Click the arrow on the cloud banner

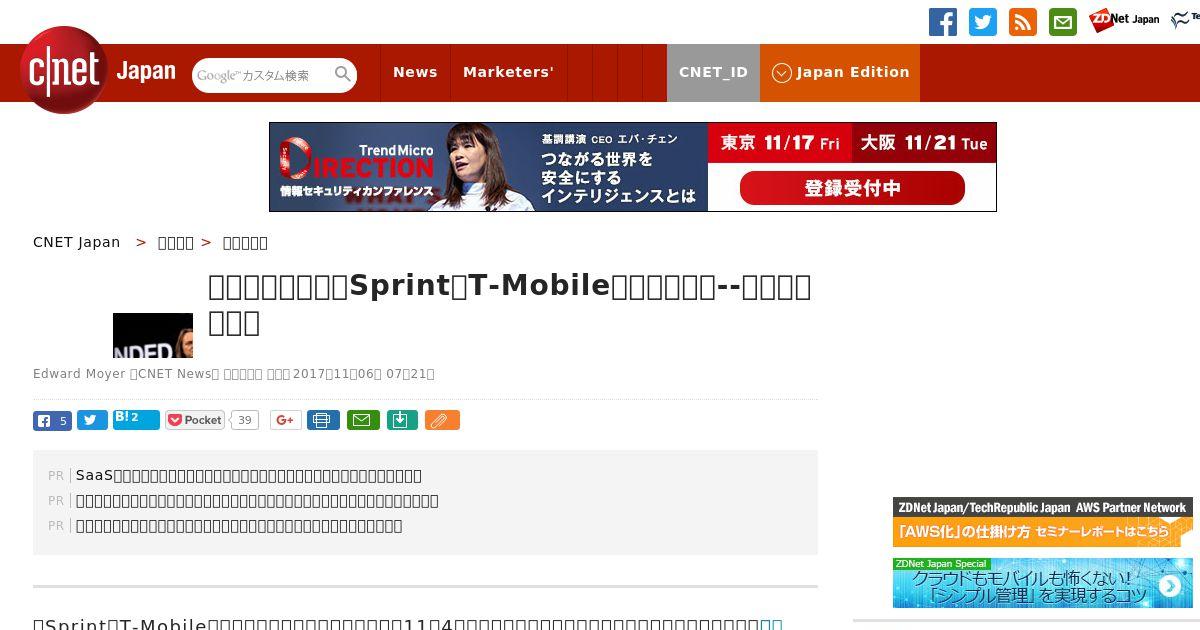(1168, 587)
